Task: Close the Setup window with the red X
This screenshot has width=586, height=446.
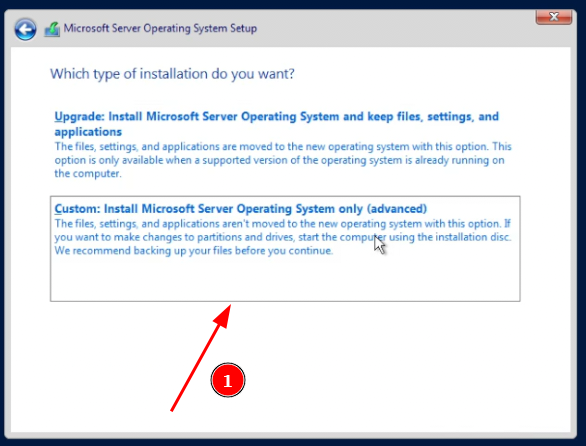Action: [x=553, y=17]
